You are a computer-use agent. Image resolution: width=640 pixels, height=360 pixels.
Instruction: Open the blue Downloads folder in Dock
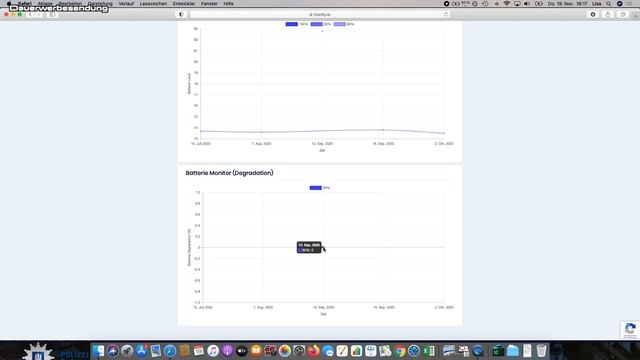click(x=513, y=351)
